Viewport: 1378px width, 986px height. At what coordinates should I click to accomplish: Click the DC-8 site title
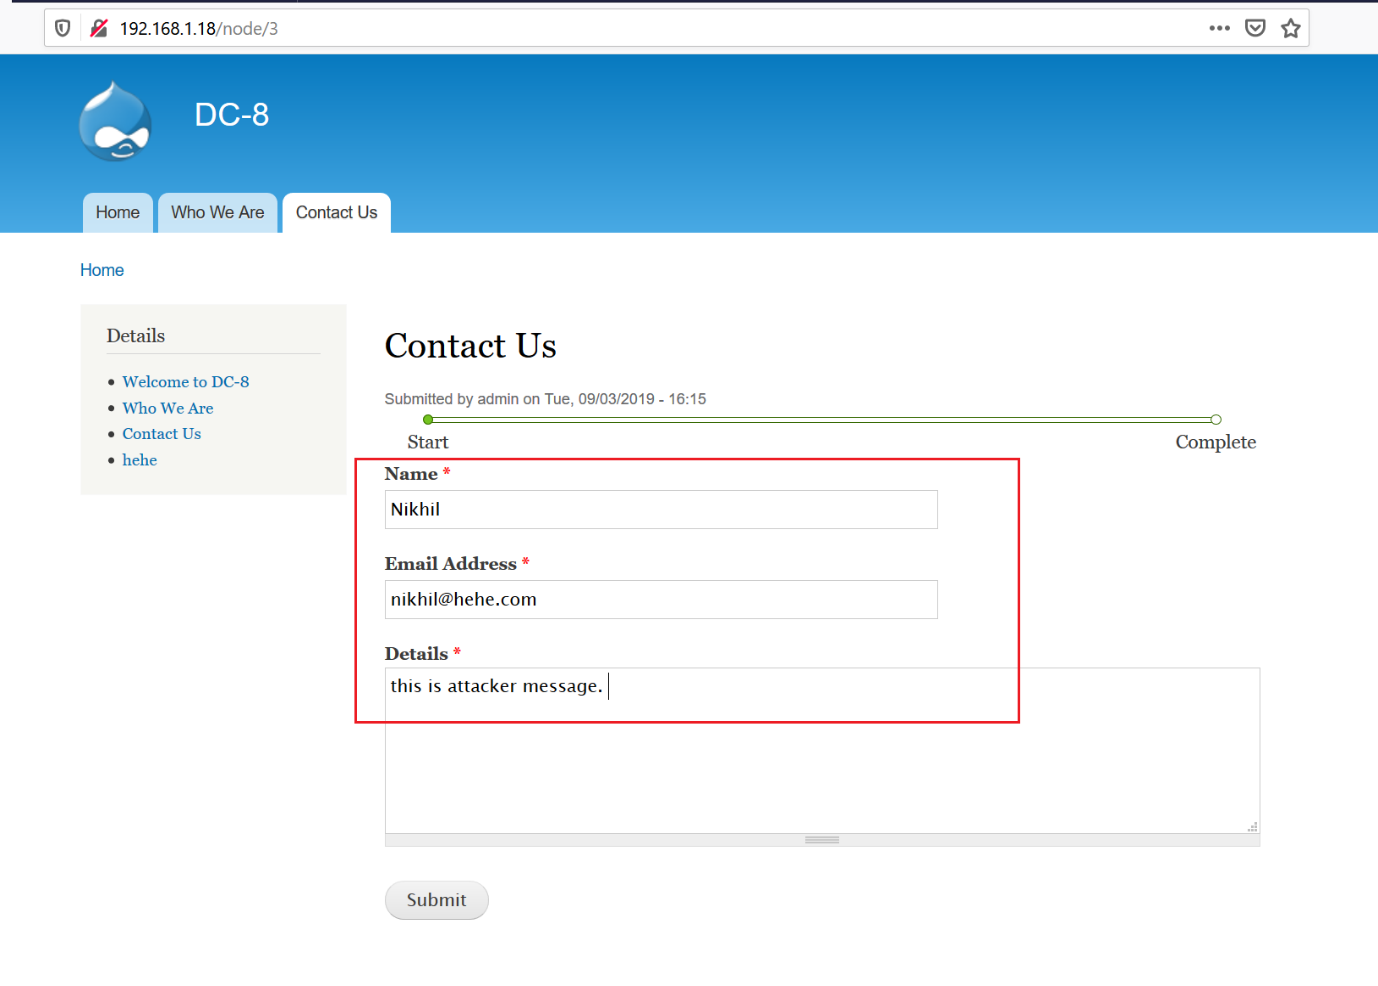point(231,115)
